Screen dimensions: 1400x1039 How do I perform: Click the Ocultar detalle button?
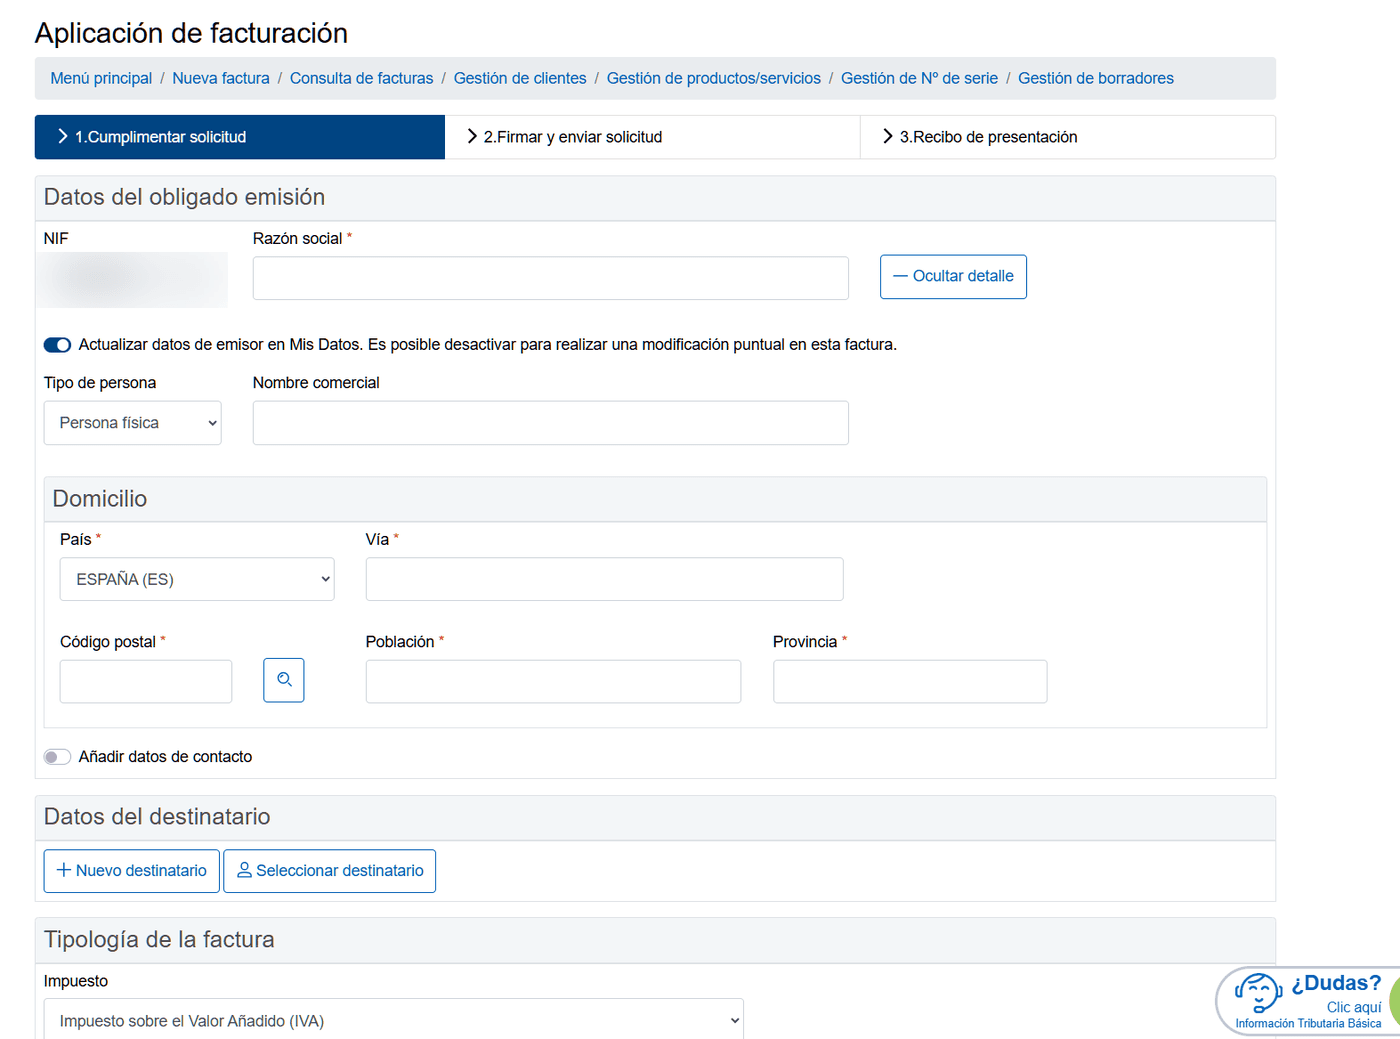(x=953, y=277)
